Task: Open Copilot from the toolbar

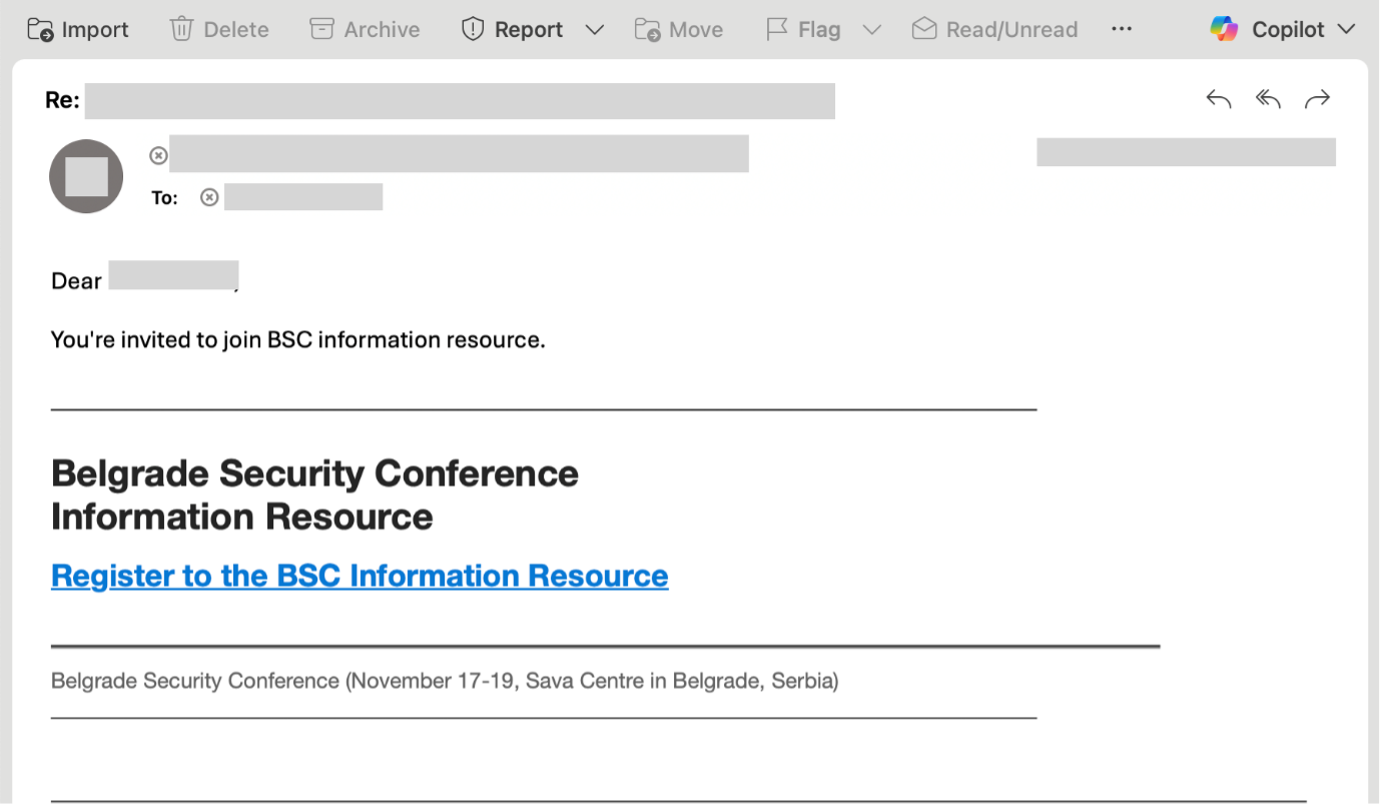Action: pos(1267,30)
